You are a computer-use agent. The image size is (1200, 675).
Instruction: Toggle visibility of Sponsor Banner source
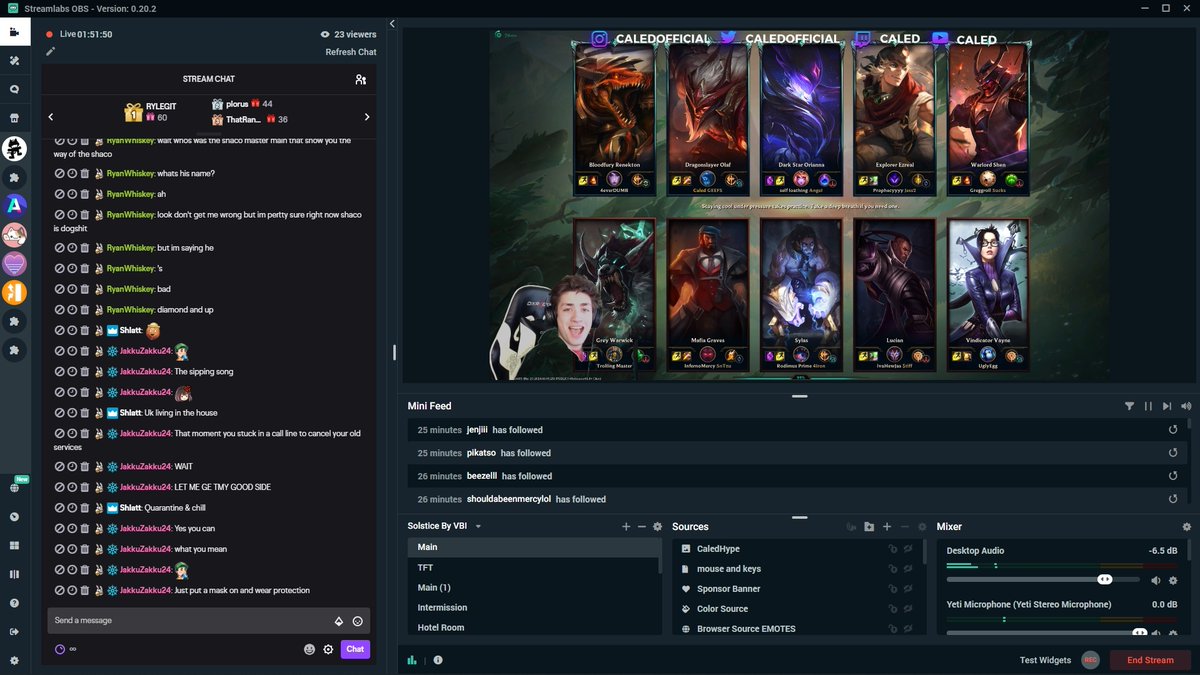(909, 589)
